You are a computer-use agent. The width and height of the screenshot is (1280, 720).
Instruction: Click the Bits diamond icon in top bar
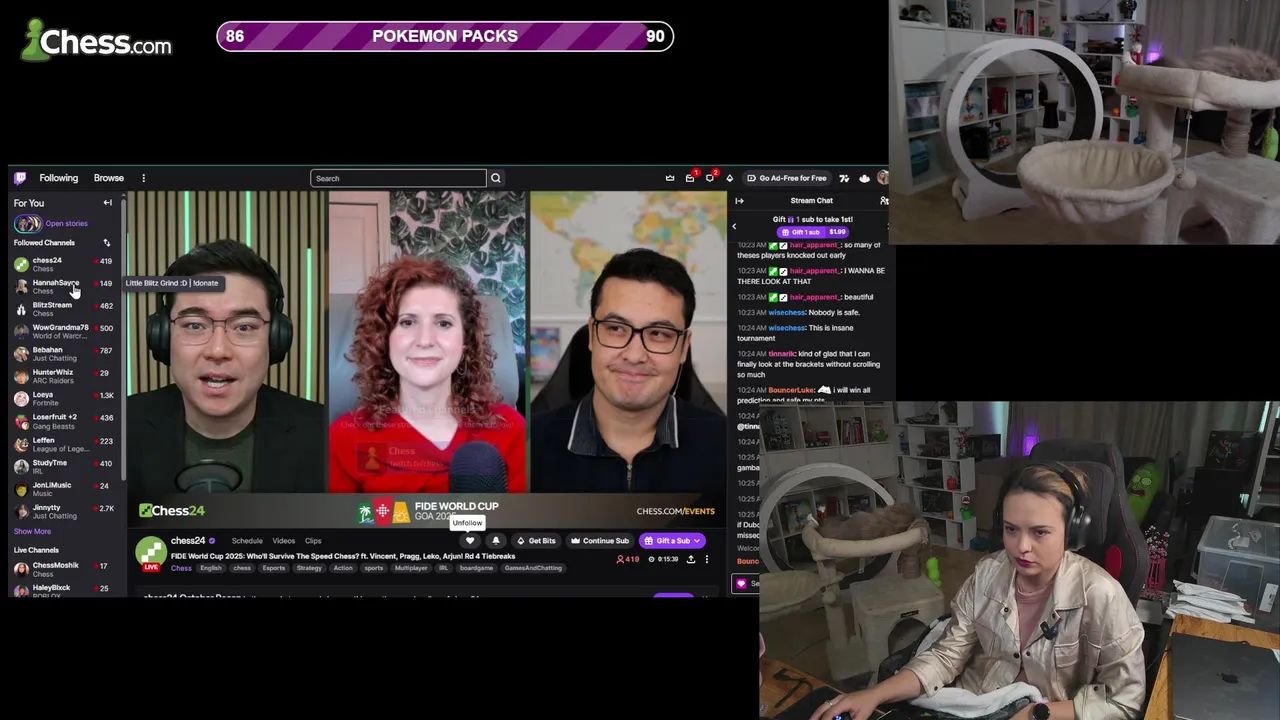(x=729, y=178)
